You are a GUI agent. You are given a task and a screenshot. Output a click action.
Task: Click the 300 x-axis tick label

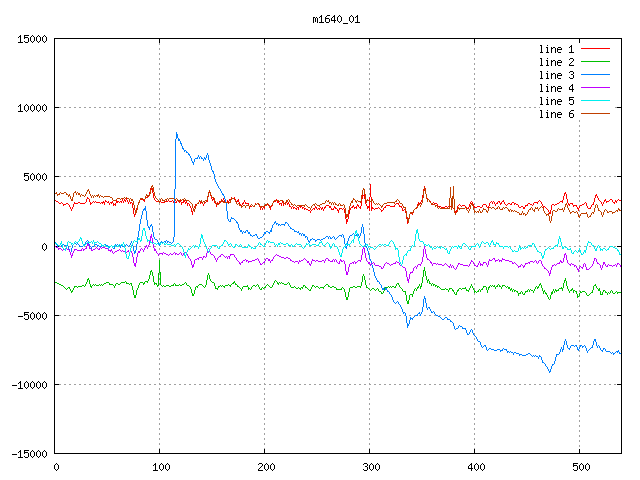pos(370,467)
